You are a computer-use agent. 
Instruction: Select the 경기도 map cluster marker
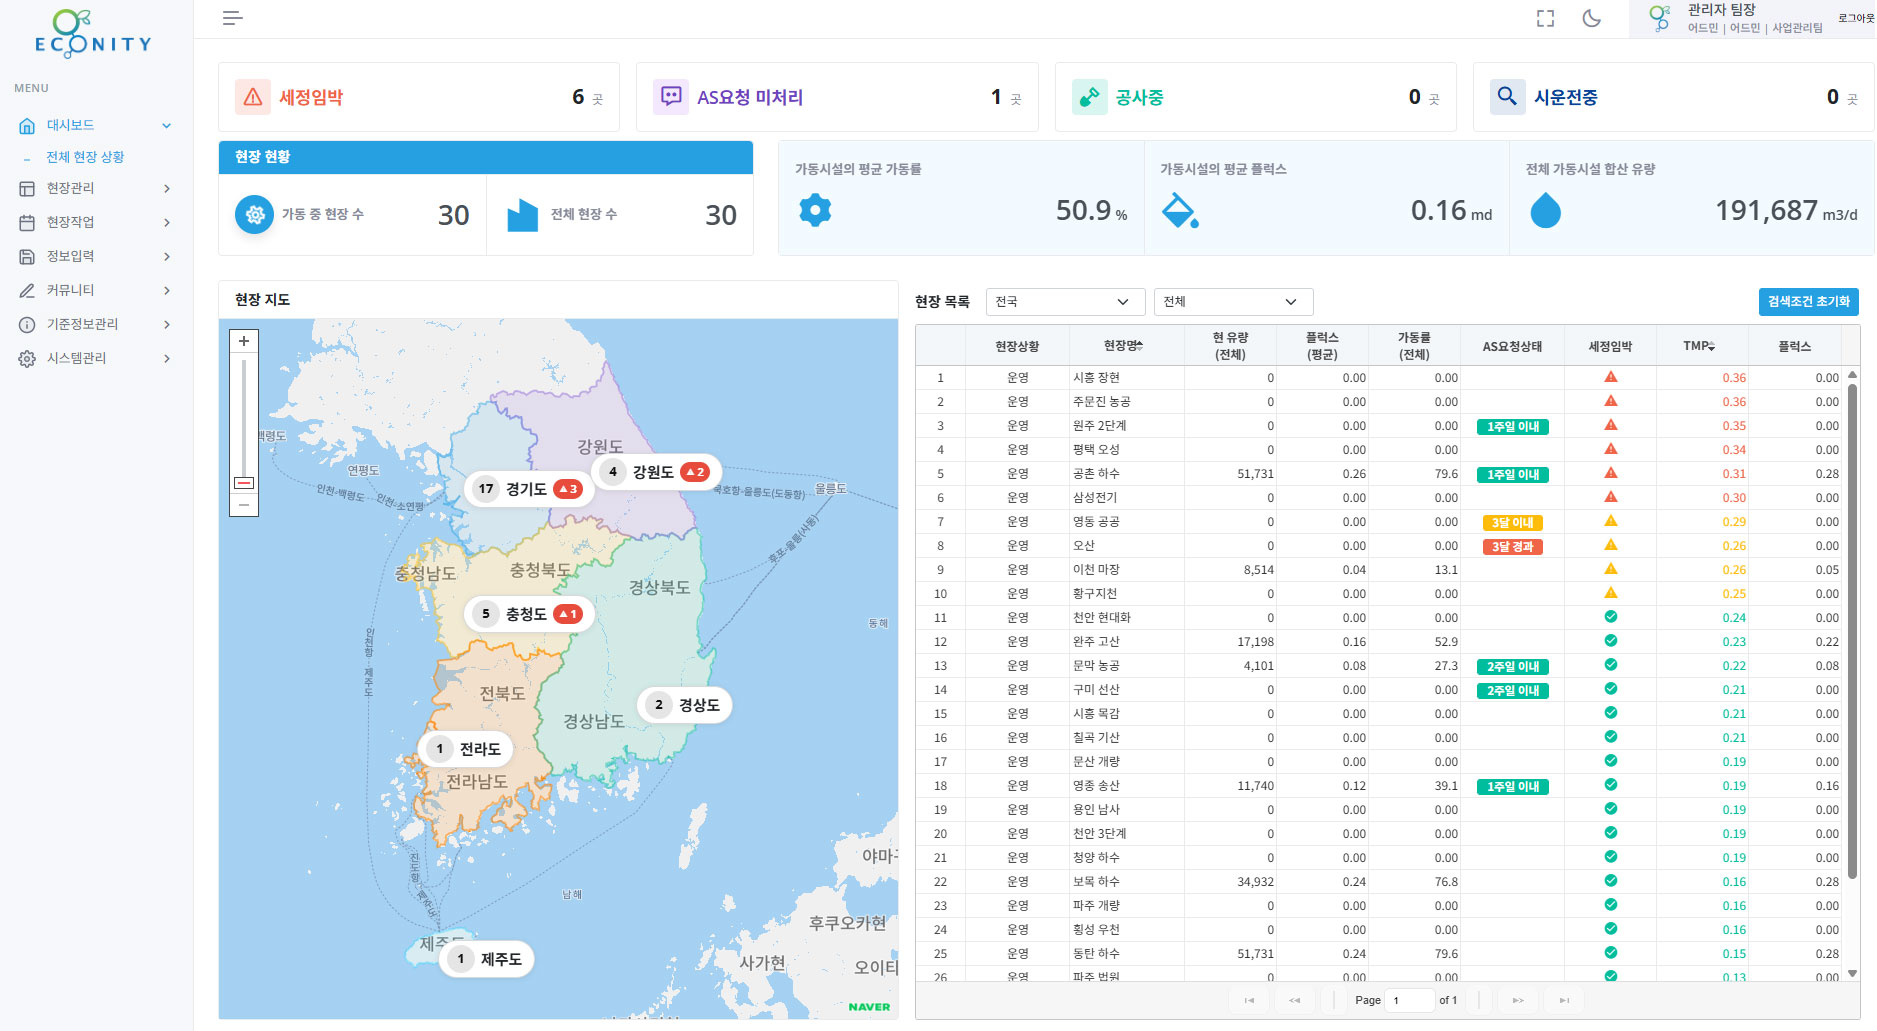point(526,489)
